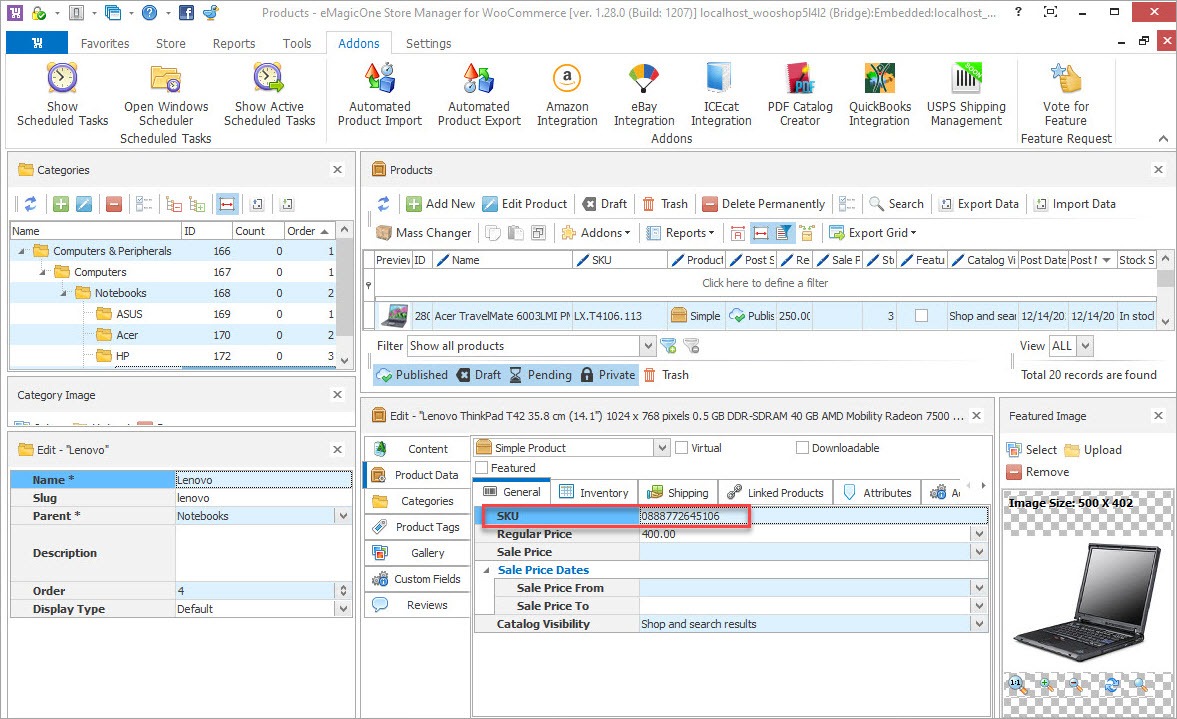
Task: Open USPS Shipping Management
Action: click(966, 95)
